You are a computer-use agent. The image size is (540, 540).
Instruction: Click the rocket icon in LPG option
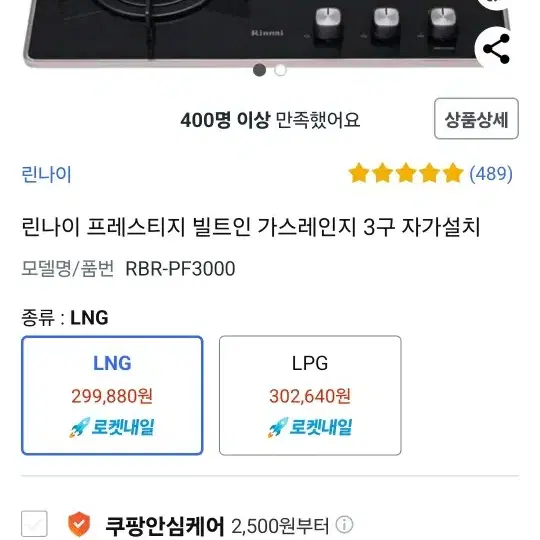tap(278, 427)
